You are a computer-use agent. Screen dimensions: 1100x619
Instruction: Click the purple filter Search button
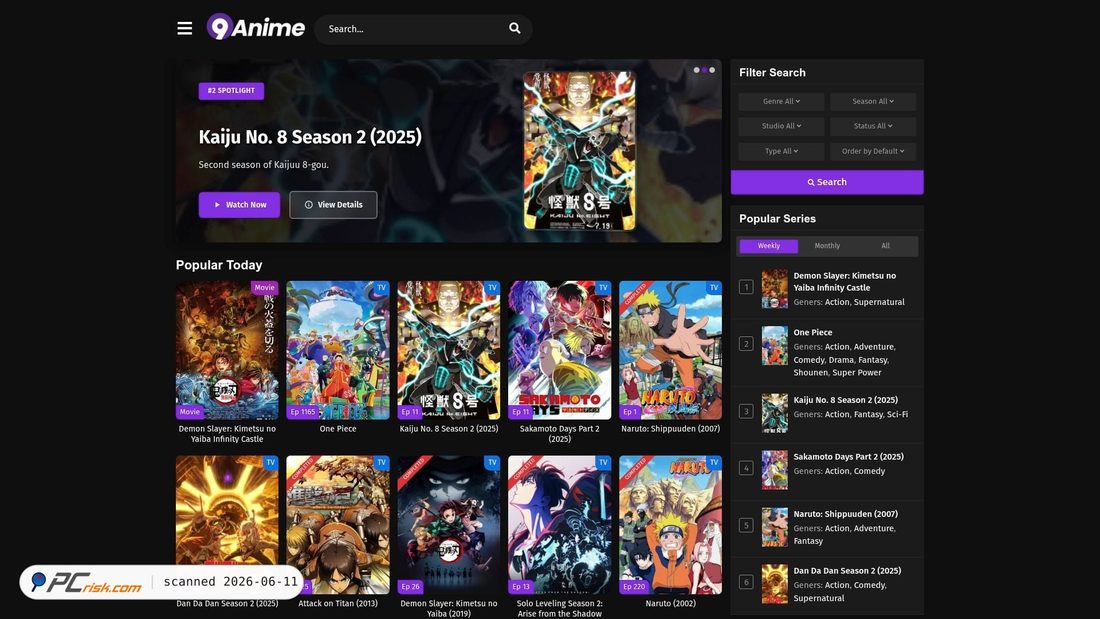pos(827,182)
